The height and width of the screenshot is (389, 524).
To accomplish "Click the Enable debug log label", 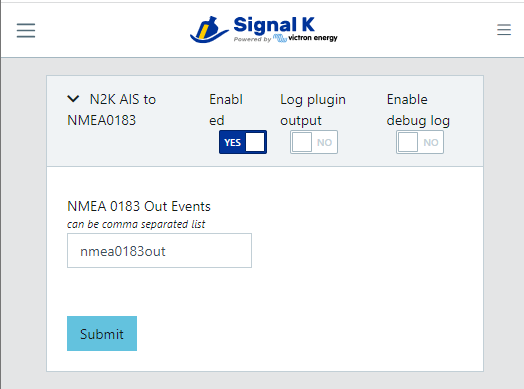I will pos(418,110).
